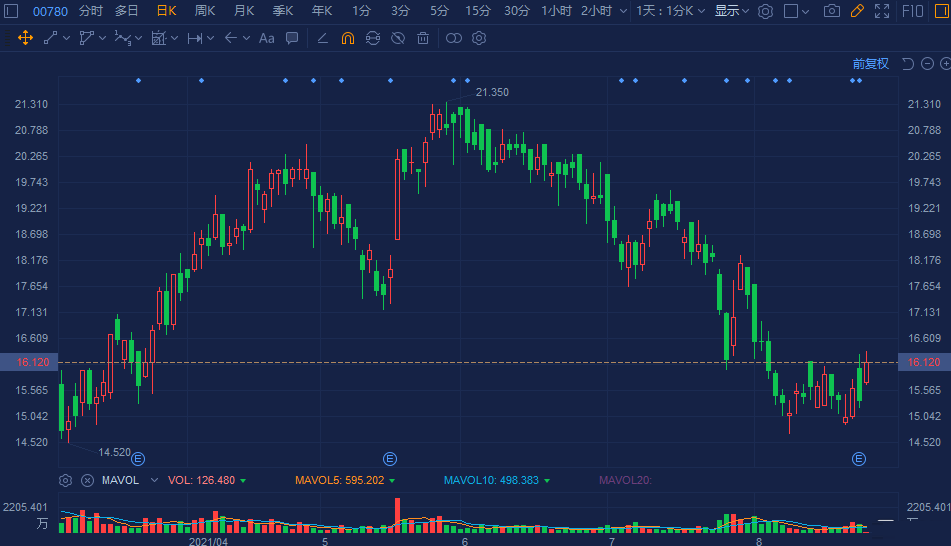Zoom out chart with minus icon
The image size is (951, 546).
pos(927,64)
